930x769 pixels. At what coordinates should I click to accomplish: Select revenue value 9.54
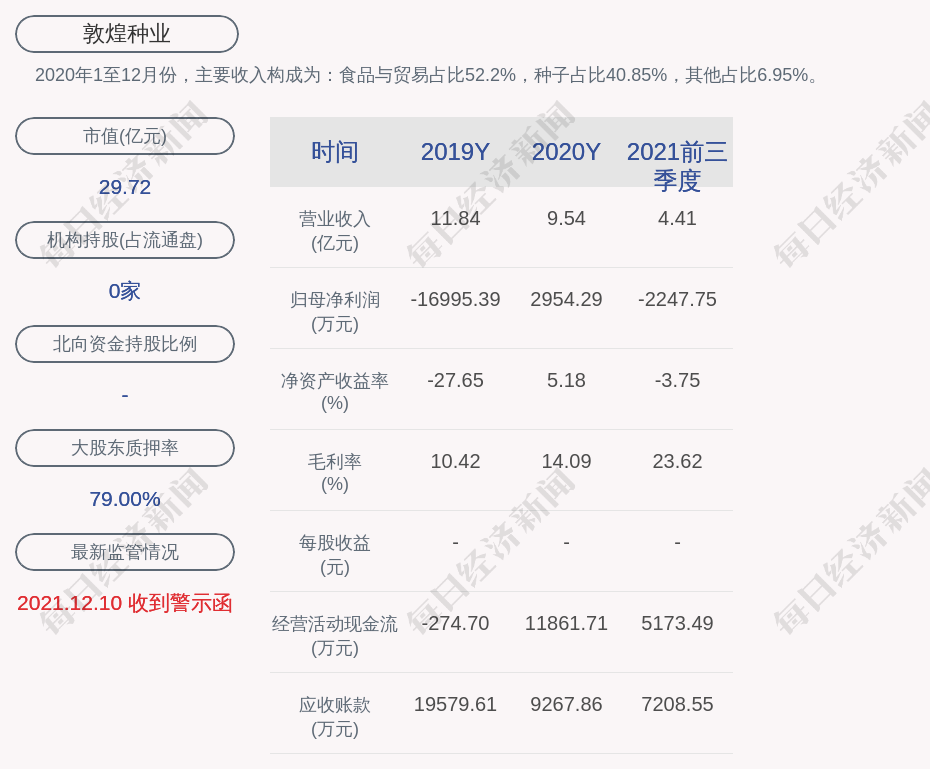click(566, 218)
